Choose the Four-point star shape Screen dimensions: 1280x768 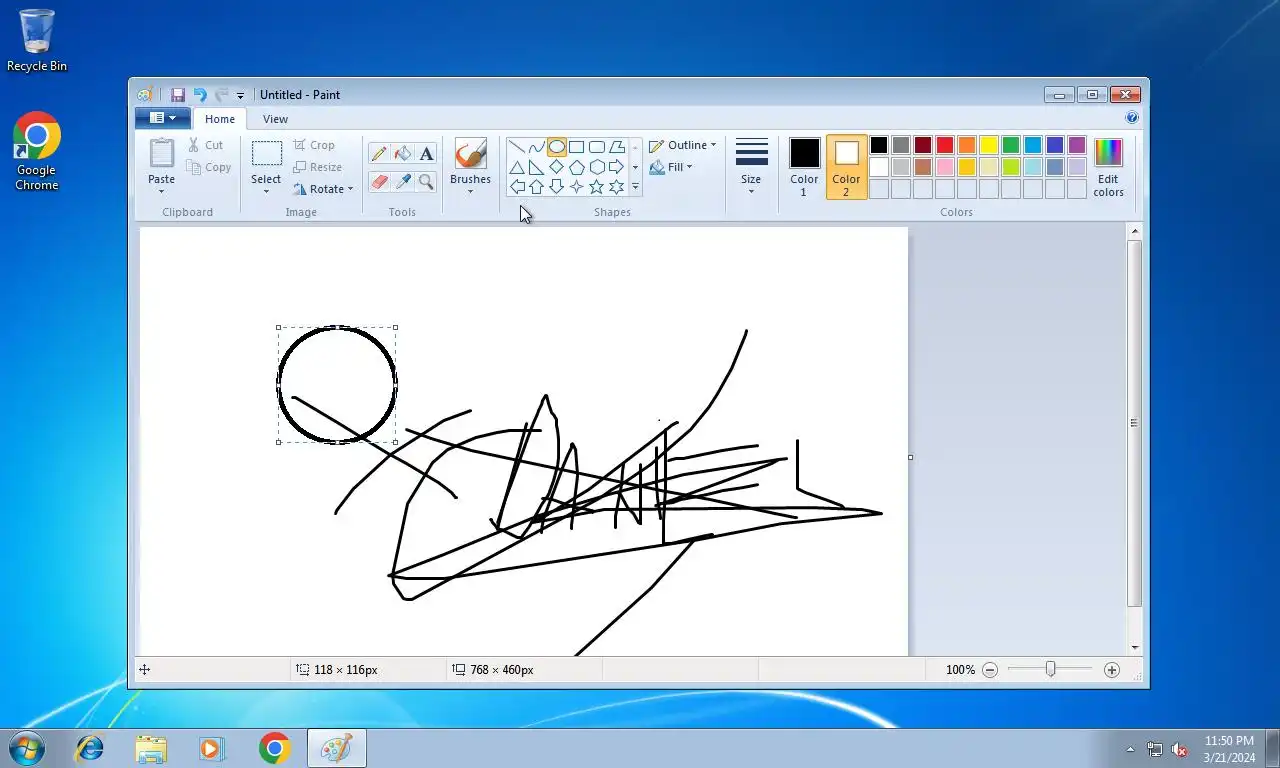coord(577,187)
